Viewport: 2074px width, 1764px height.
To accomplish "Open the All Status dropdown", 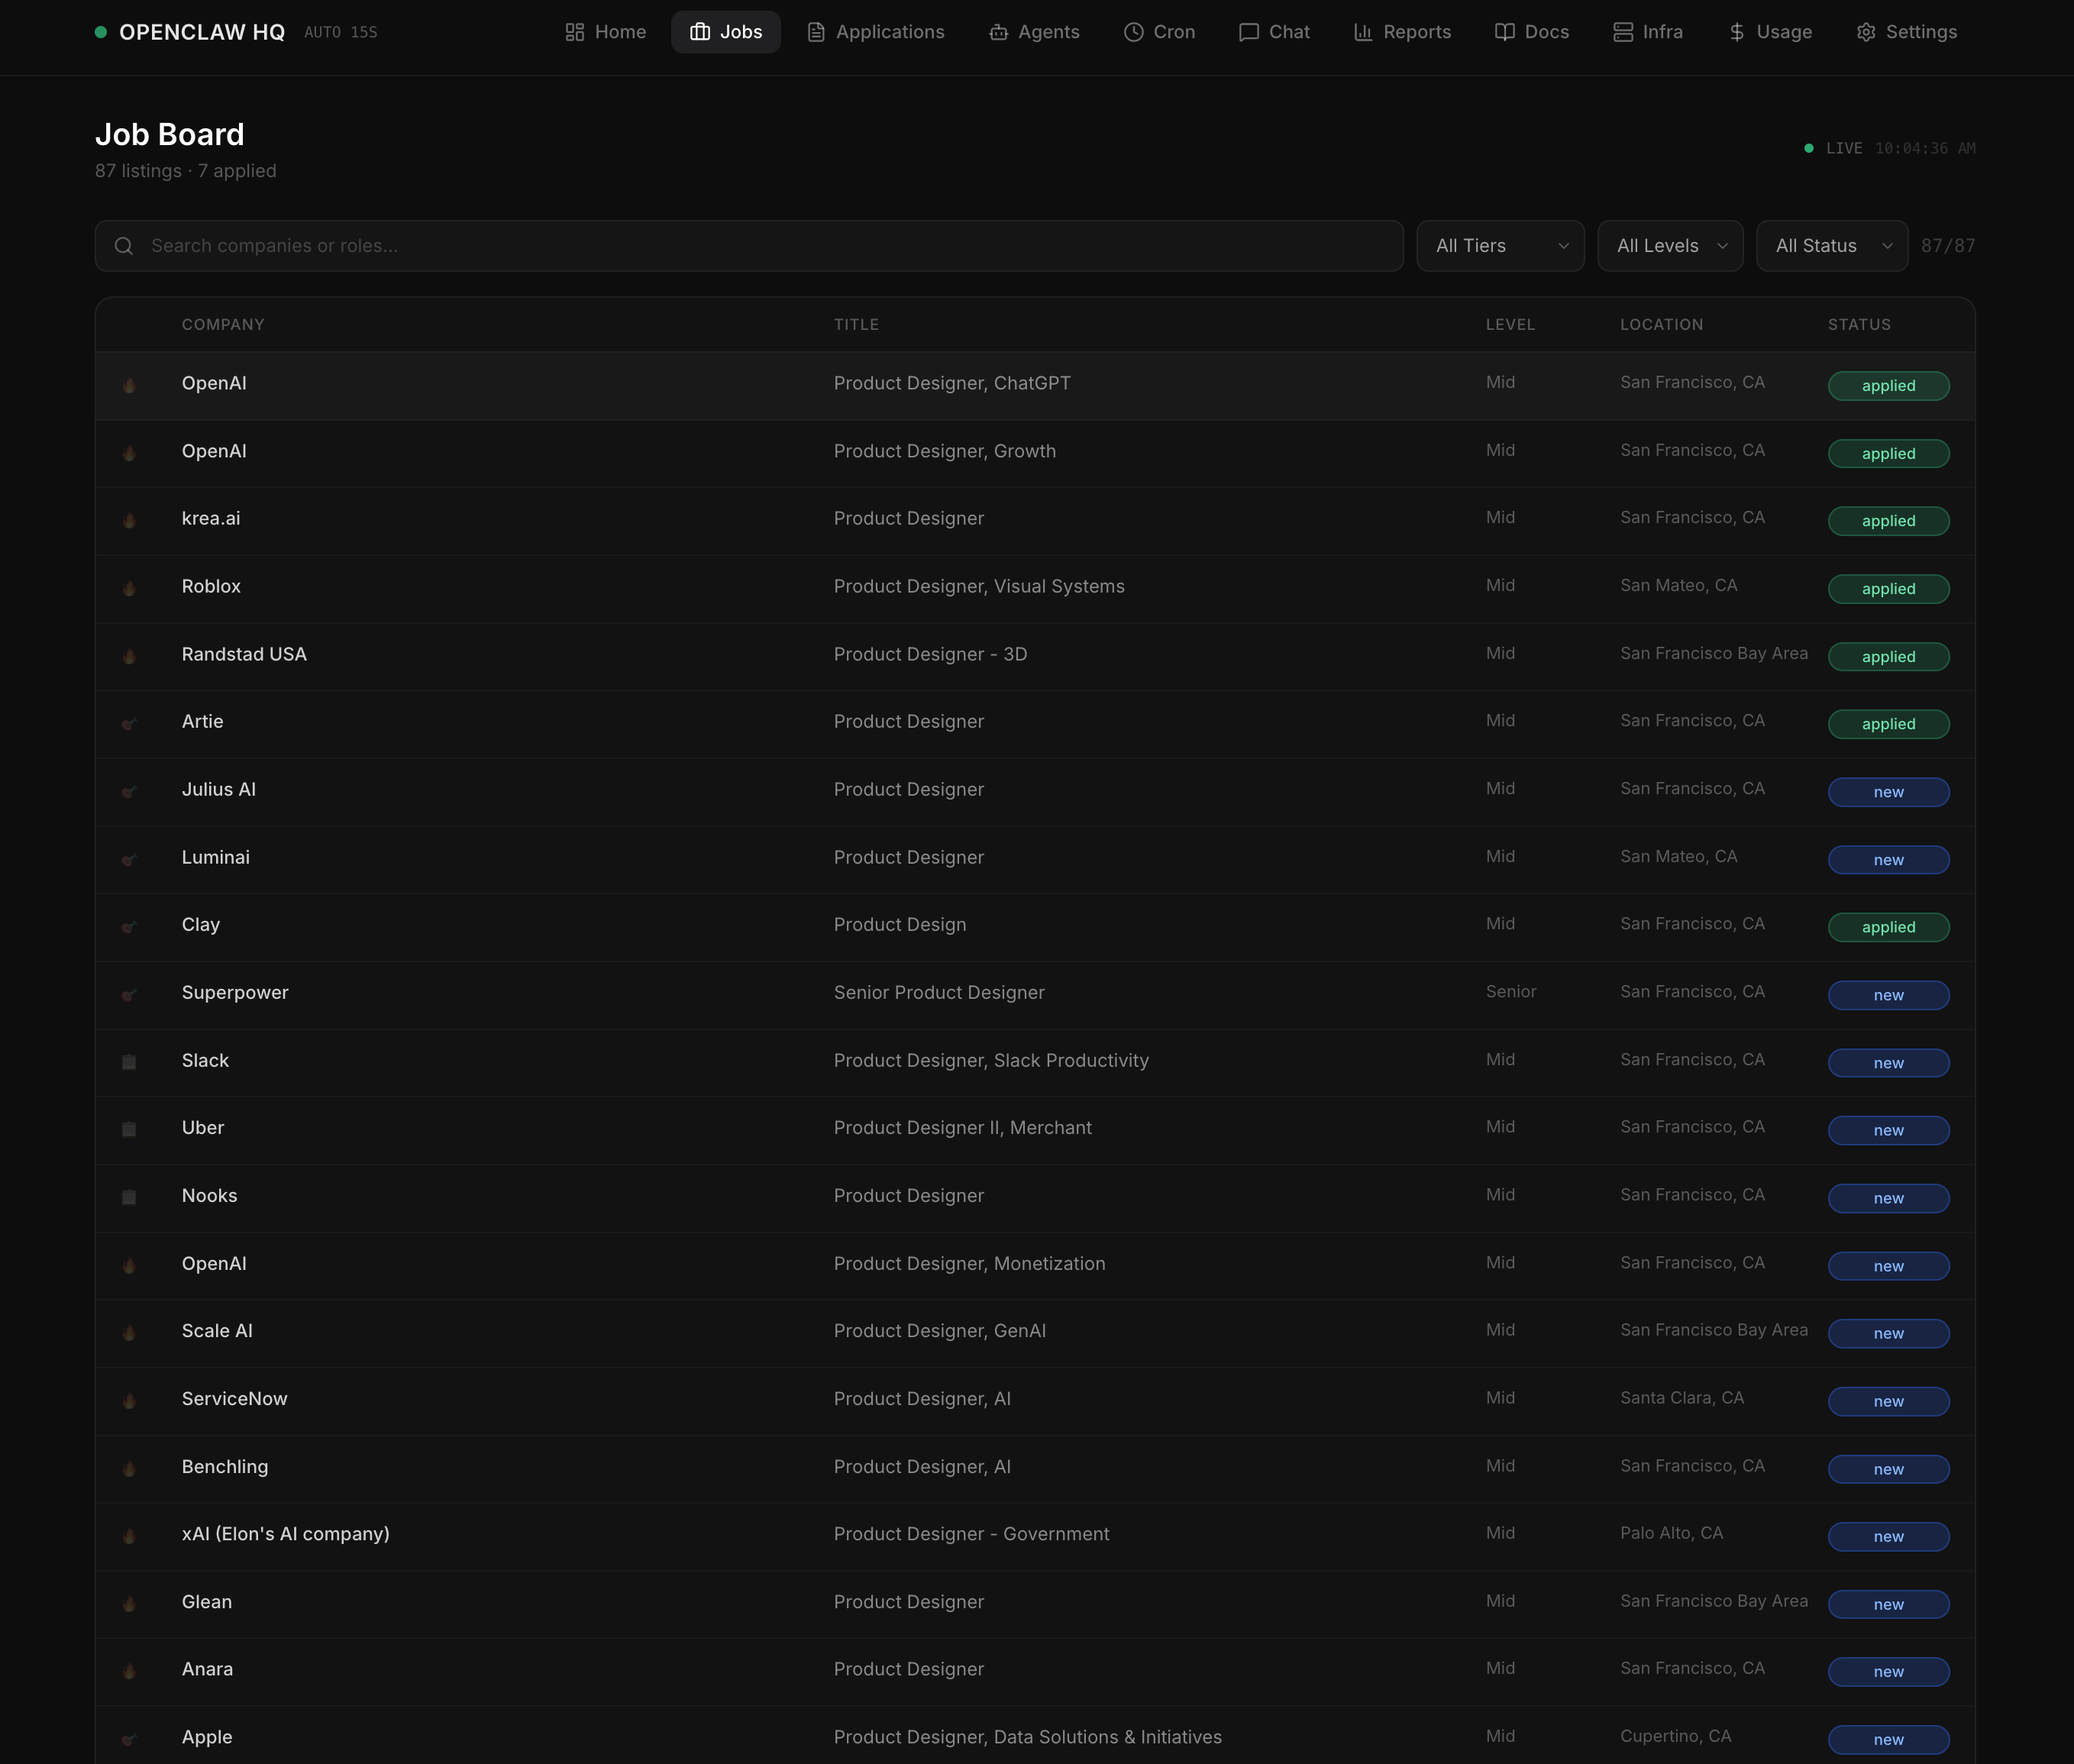I will pos(1832,245).
